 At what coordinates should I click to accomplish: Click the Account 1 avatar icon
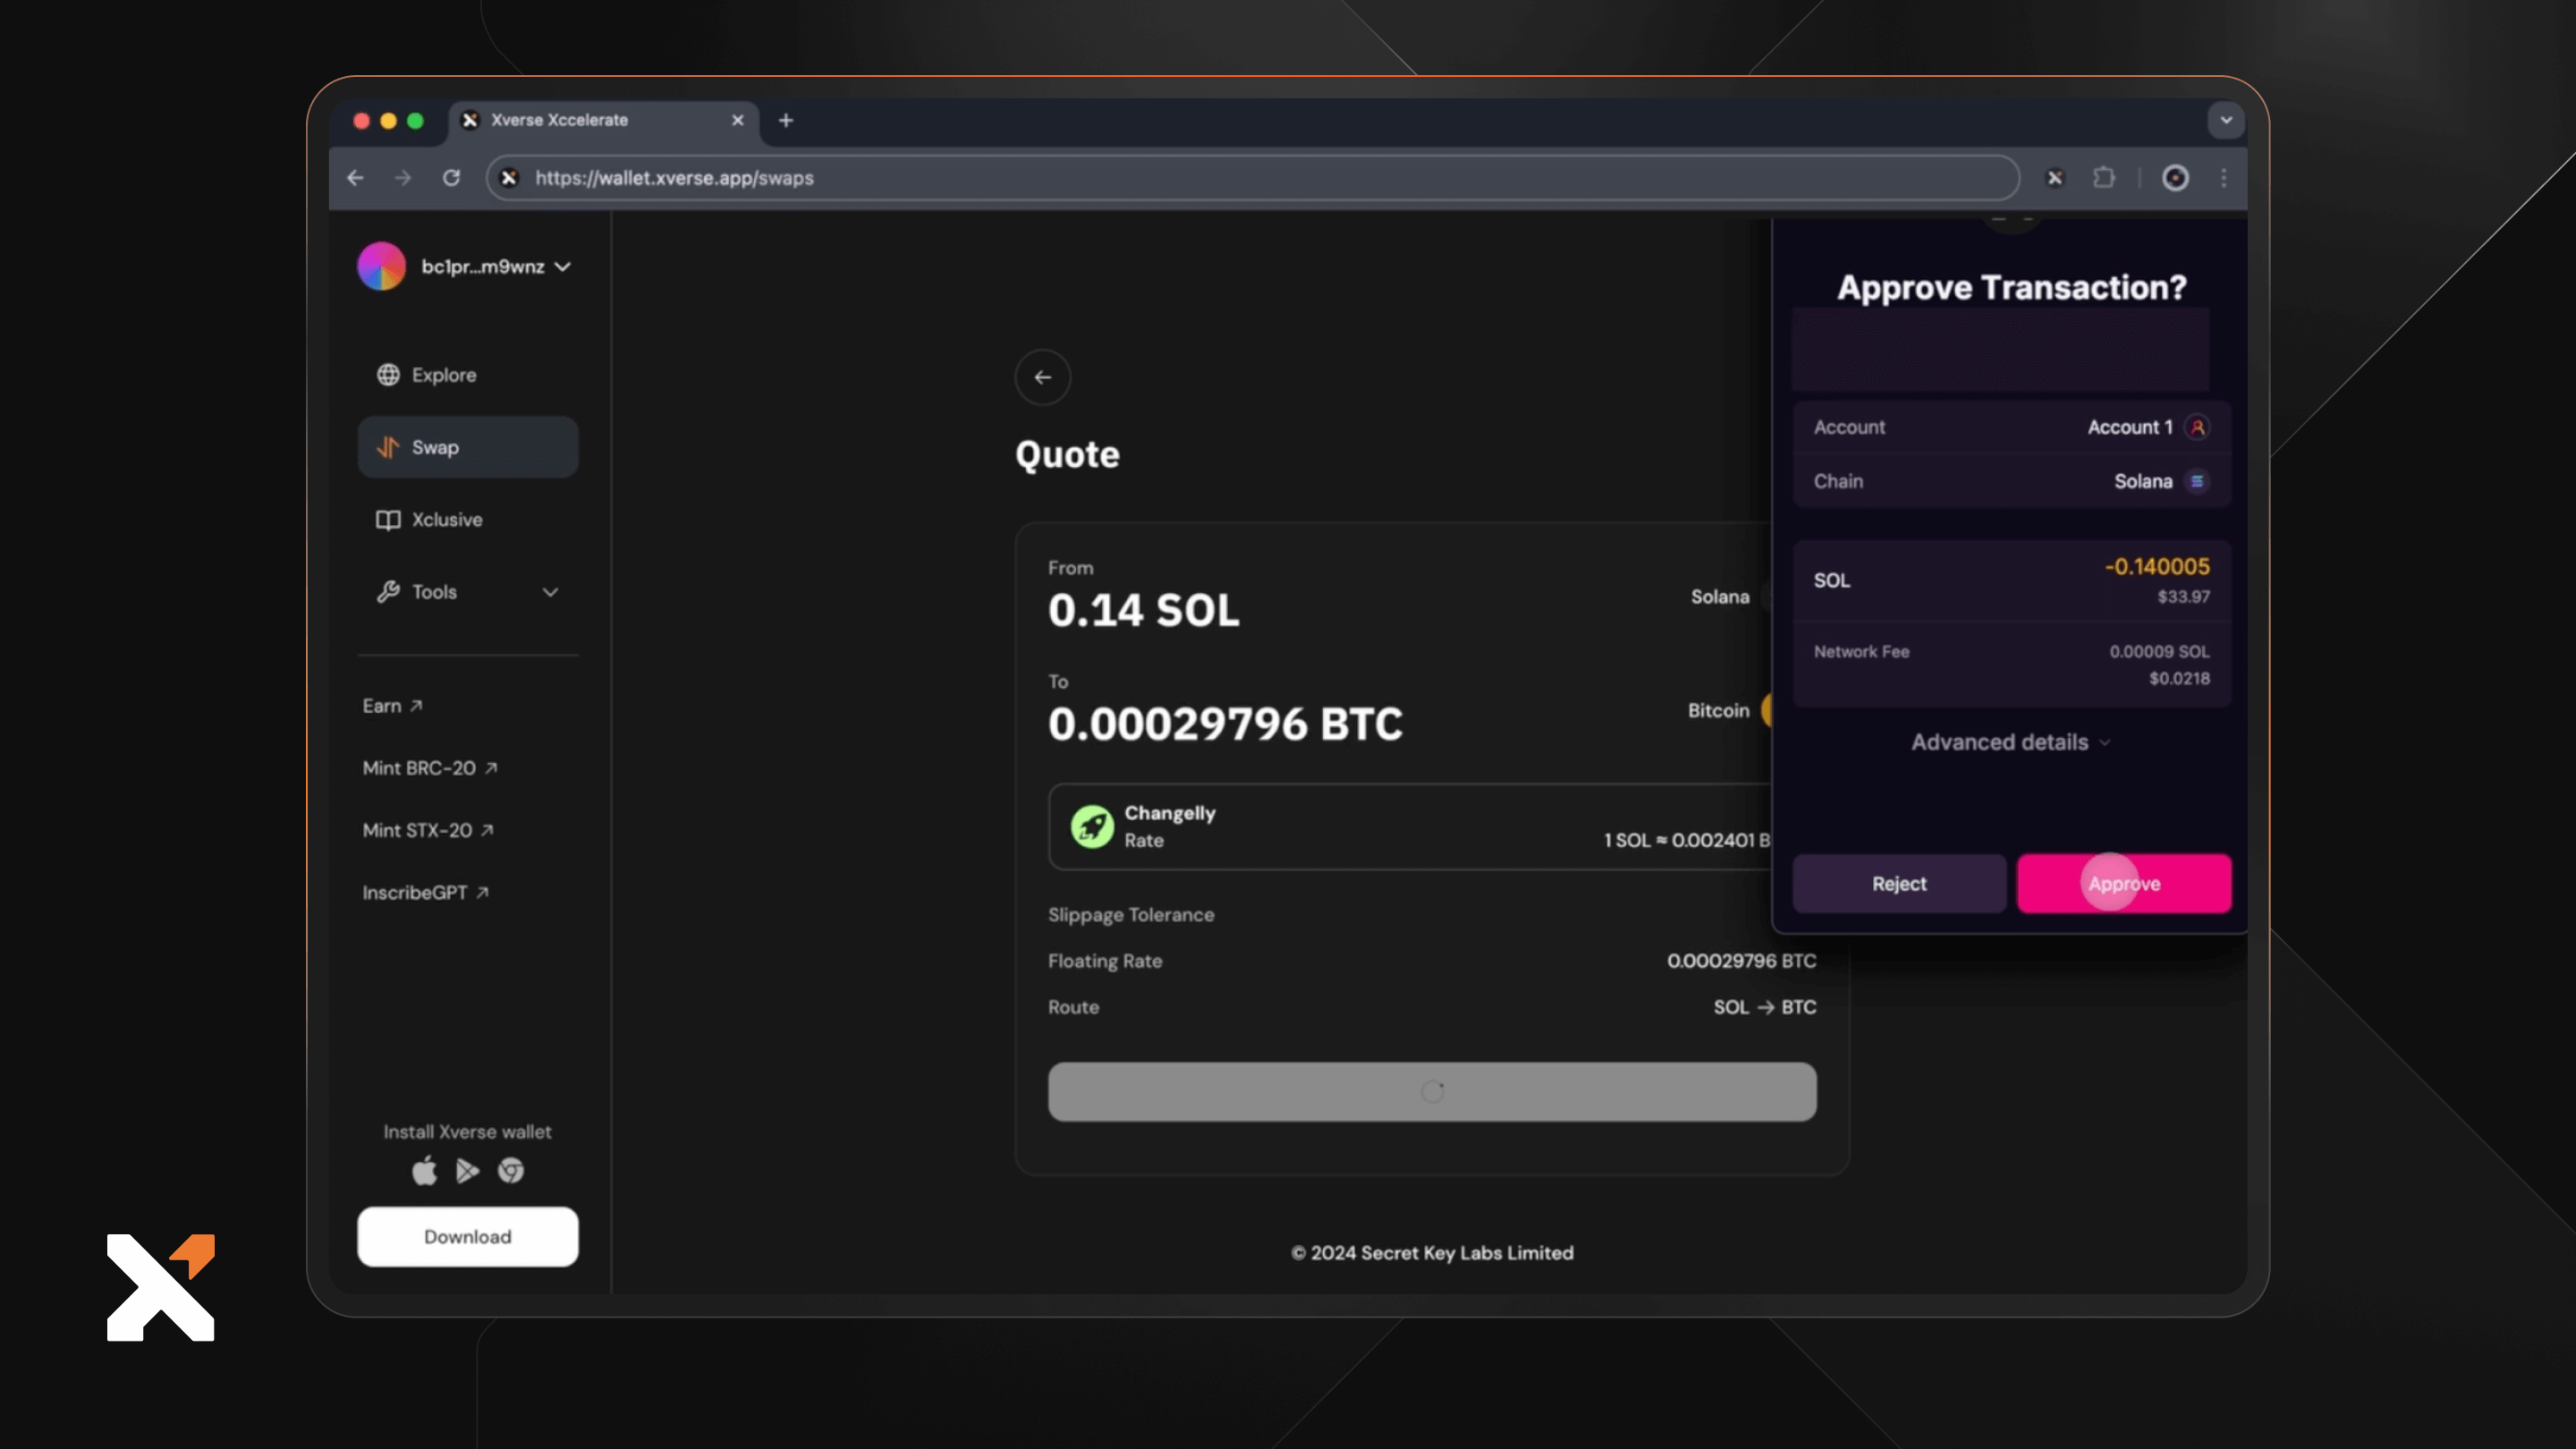pos(2197,427)
